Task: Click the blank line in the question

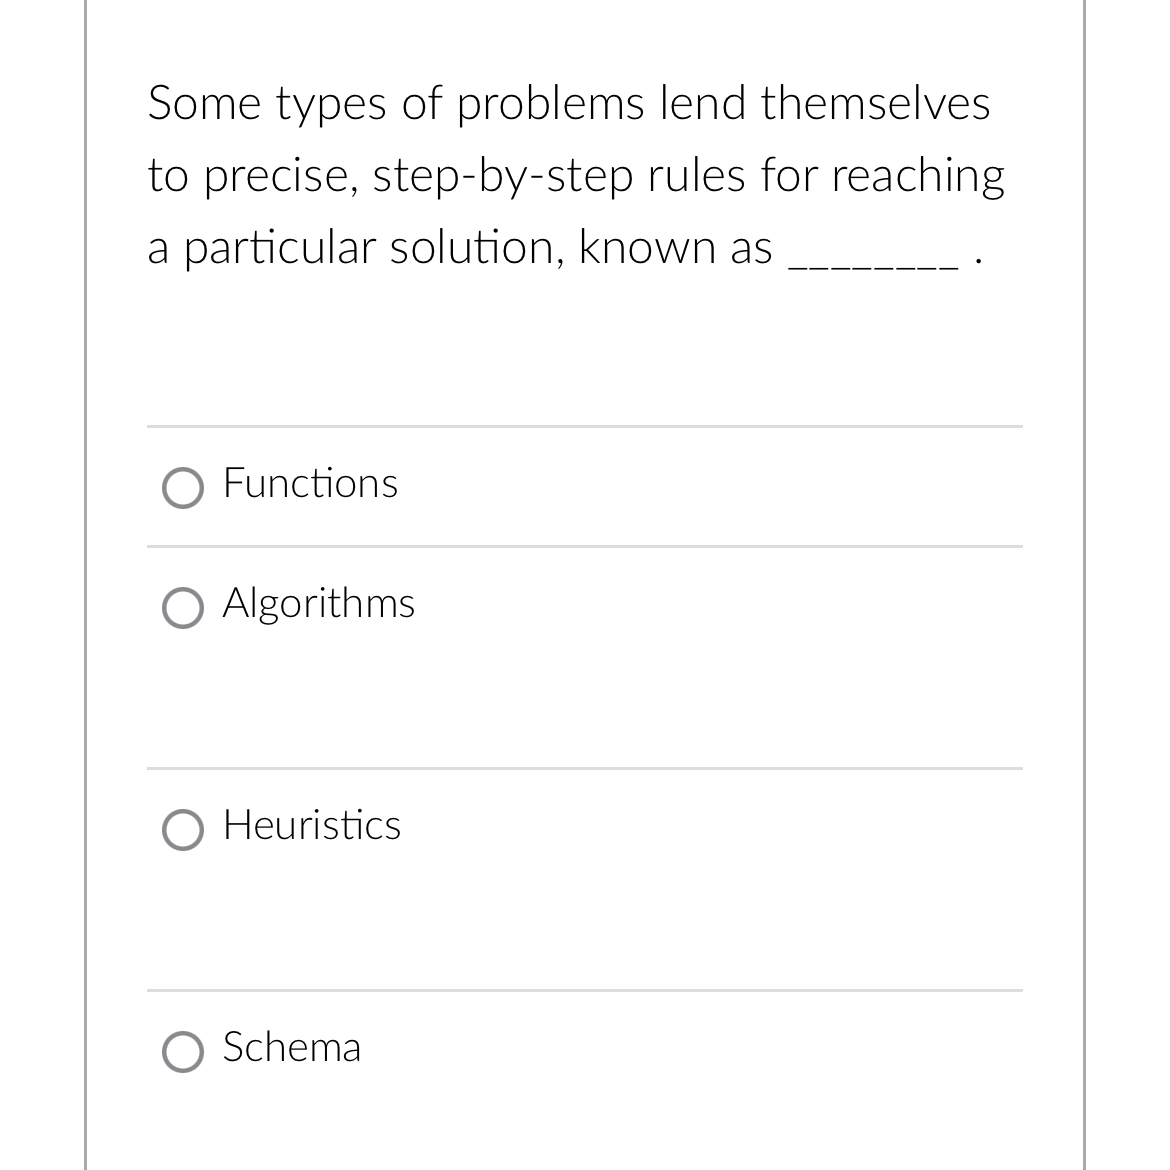Action: 870,252
